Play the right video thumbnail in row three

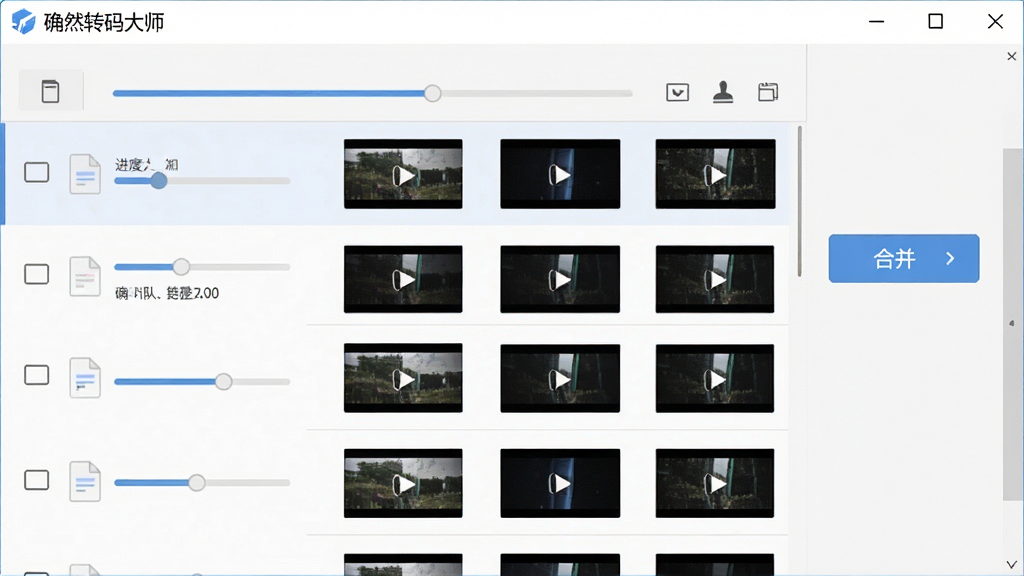[x=715, y=378]
